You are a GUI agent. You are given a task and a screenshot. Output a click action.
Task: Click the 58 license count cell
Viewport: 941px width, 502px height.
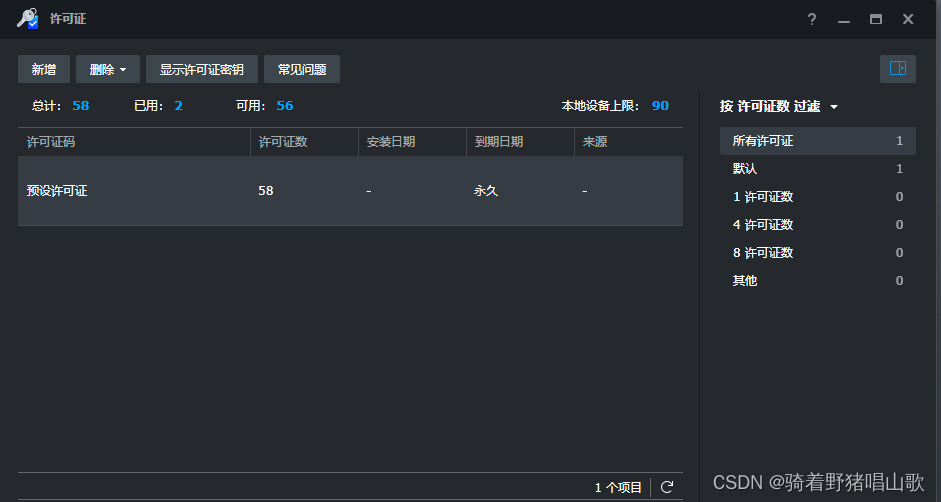coord(266,191)
